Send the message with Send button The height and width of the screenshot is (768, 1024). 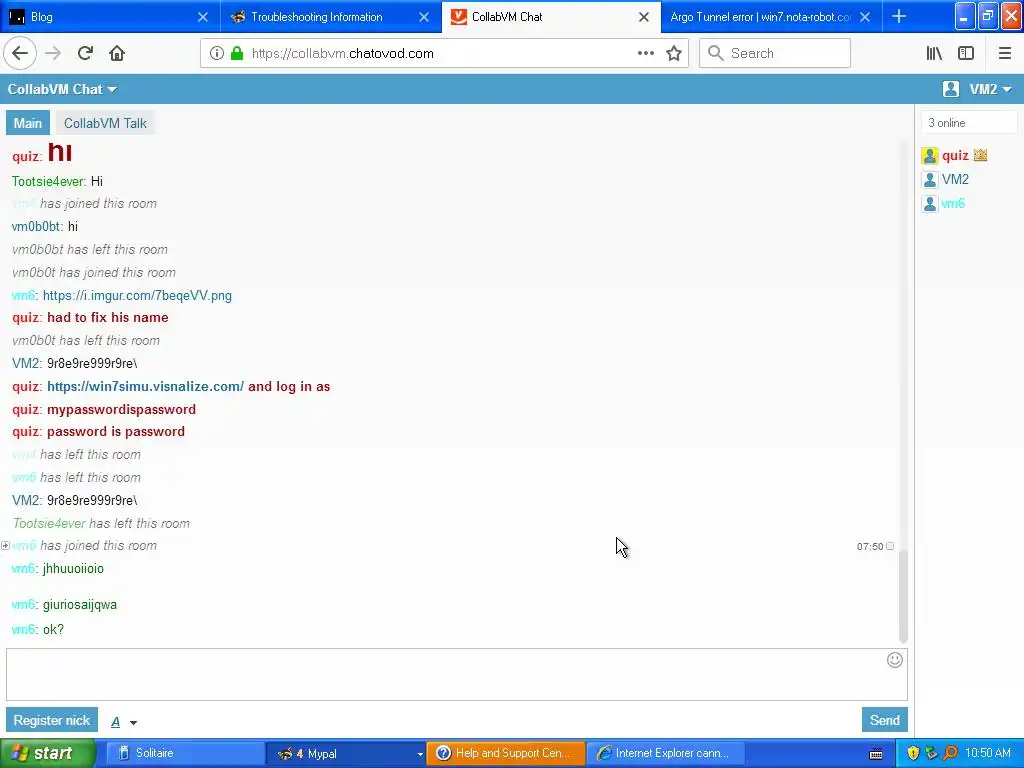[884, 720]
